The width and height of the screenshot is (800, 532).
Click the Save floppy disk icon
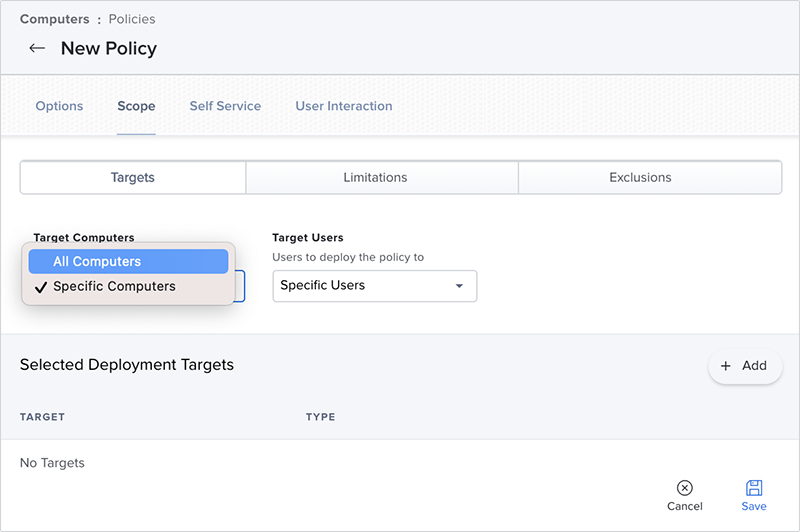point(754,488)
